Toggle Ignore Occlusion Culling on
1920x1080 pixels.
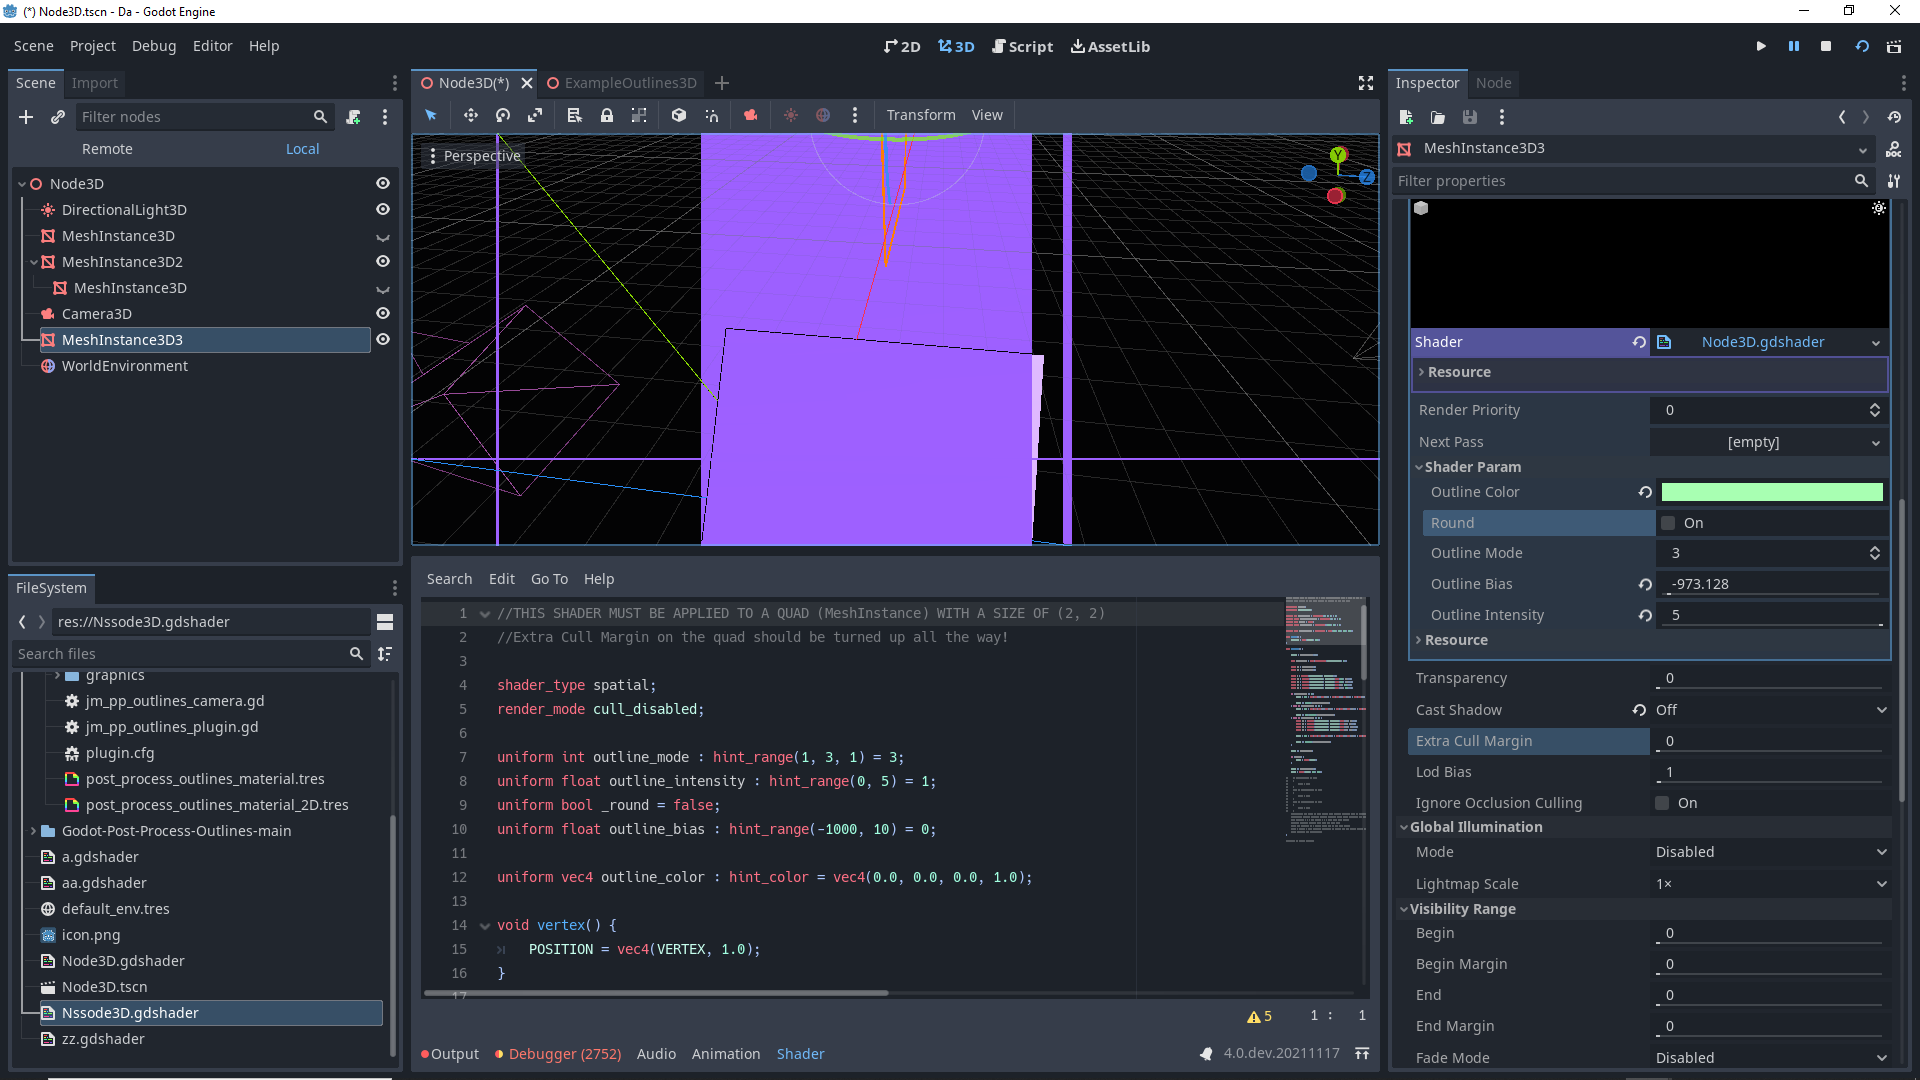pyautogui.click(x=1661, y=803)
